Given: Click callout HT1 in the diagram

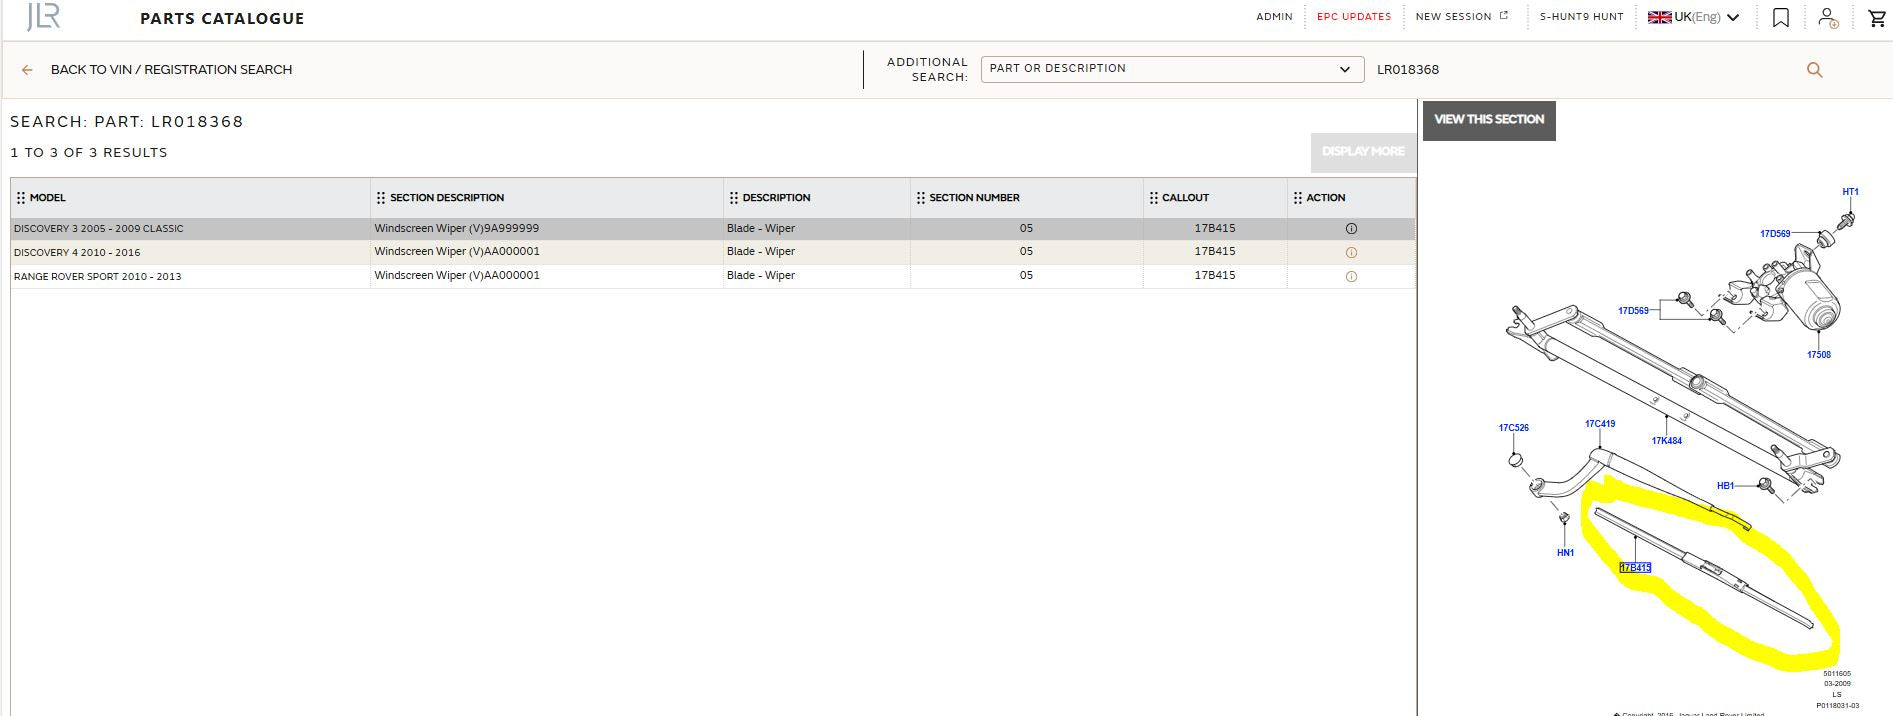Looking at the screenshot, I should (1851, 192).
